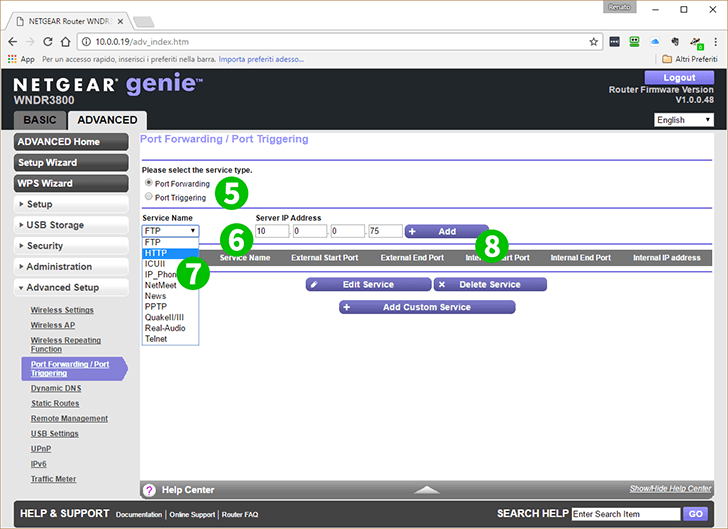
Task: Open the Static Routes link
Action: 55,404
